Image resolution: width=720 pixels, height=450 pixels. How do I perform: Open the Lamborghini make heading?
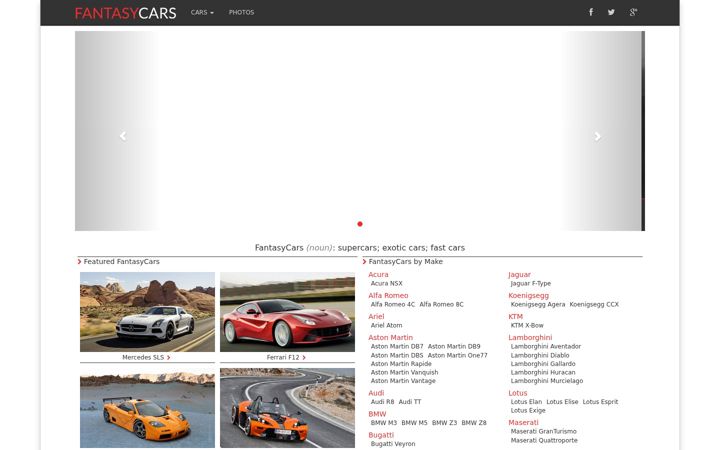pos(530,338)
